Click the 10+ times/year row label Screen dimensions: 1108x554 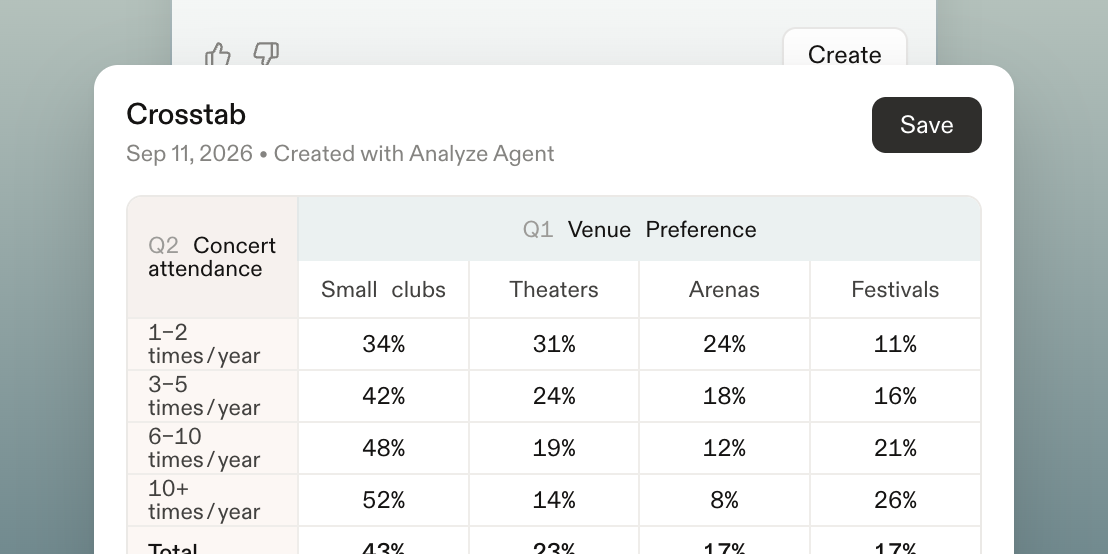pos(213,500)
